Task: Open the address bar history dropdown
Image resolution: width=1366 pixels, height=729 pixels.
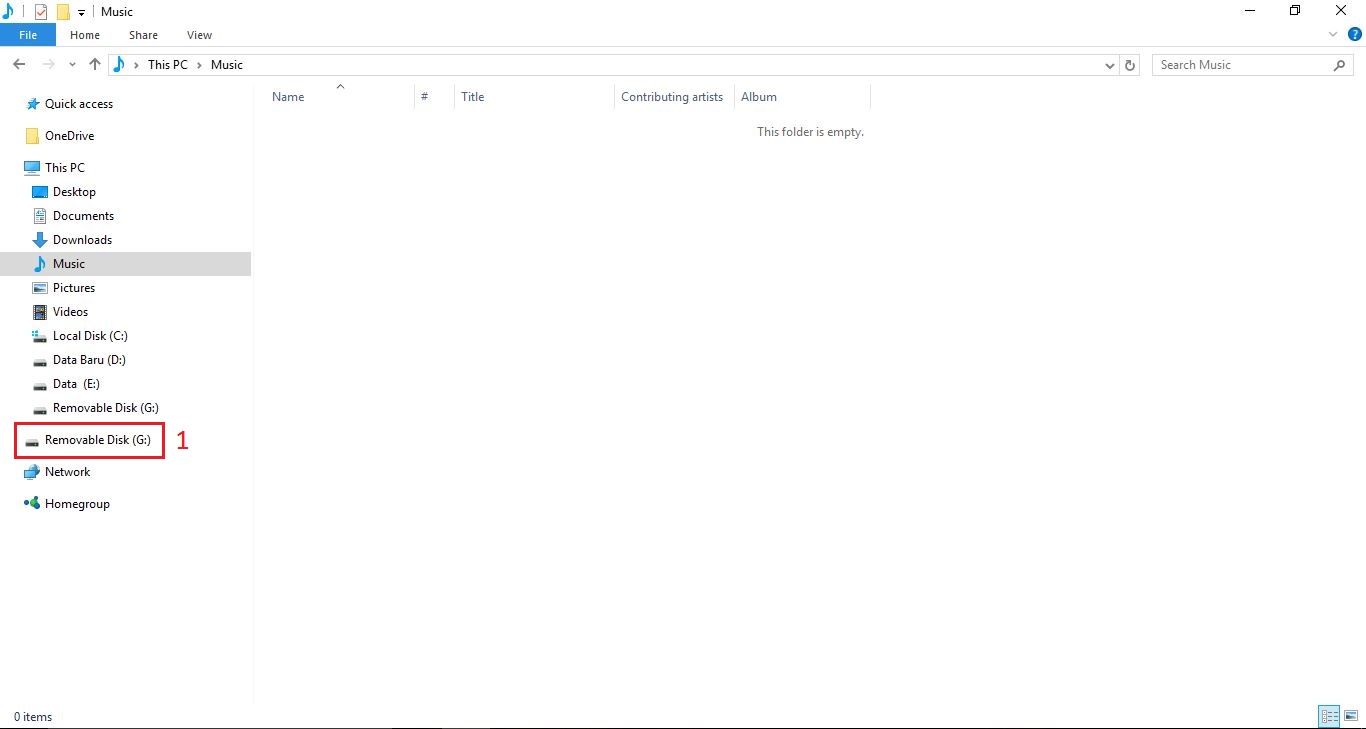Action: [x=1110, y=65]
